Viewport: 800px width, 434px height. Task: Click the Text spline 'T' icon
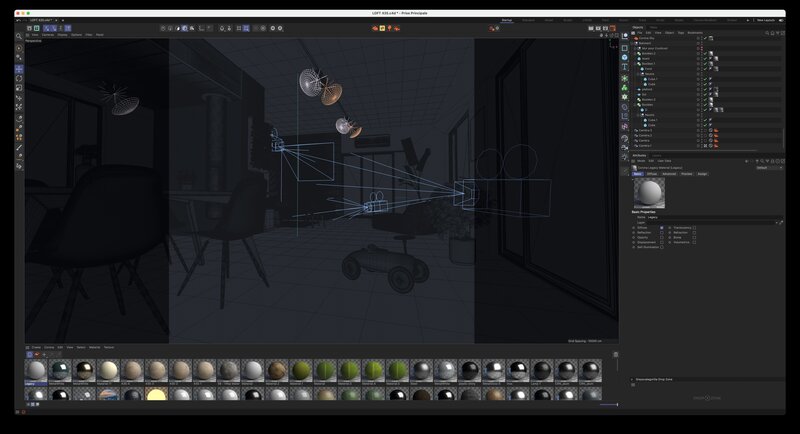click(x=625, y=67)
